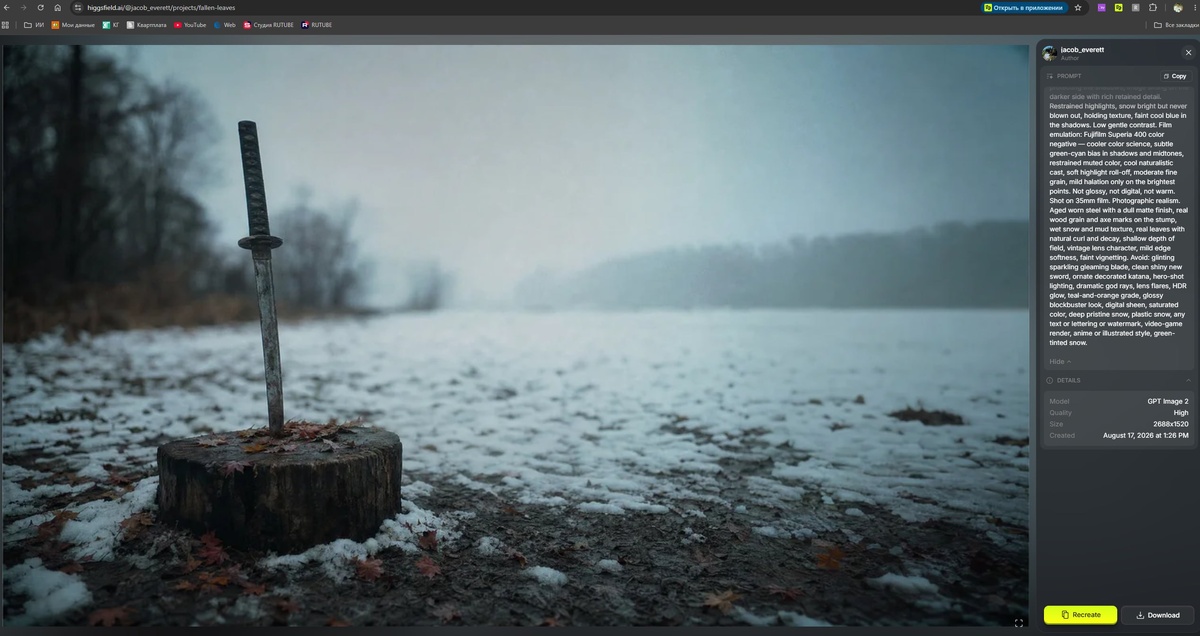
Task: Click the yellow-green Higgsfield extension icon
Action: (x=1119, y=7)
